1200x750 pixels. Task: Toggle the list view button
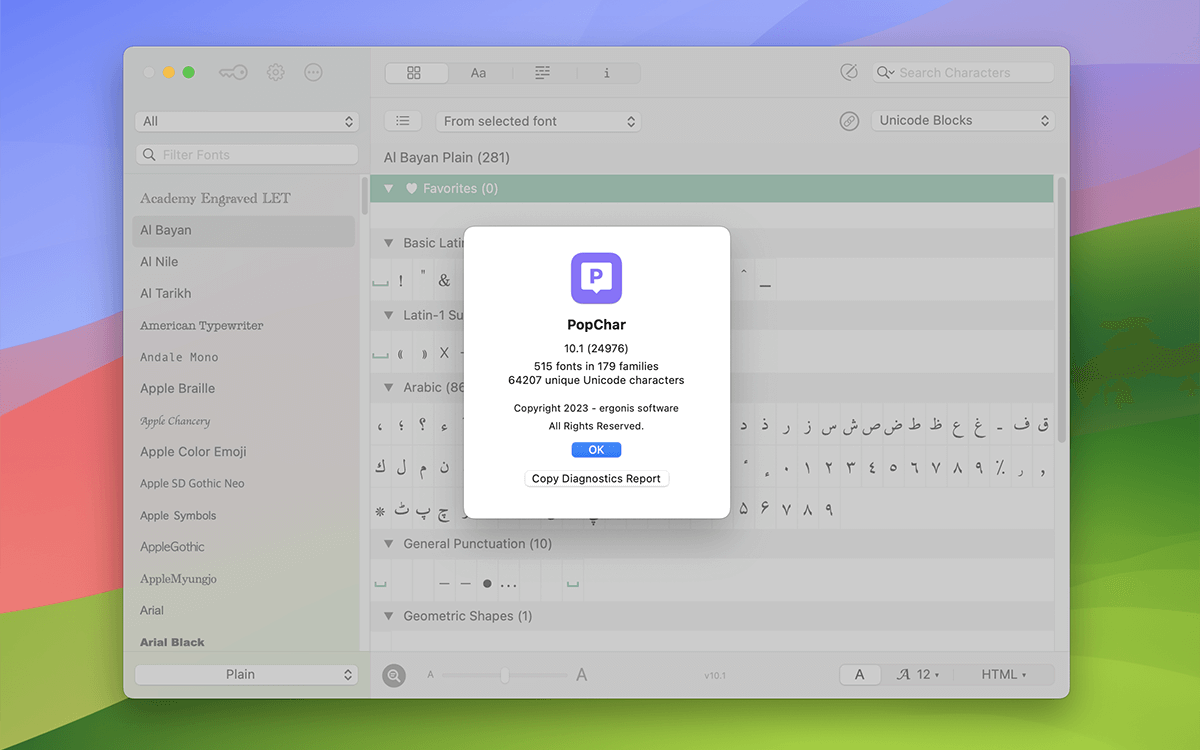click(402, 121)
